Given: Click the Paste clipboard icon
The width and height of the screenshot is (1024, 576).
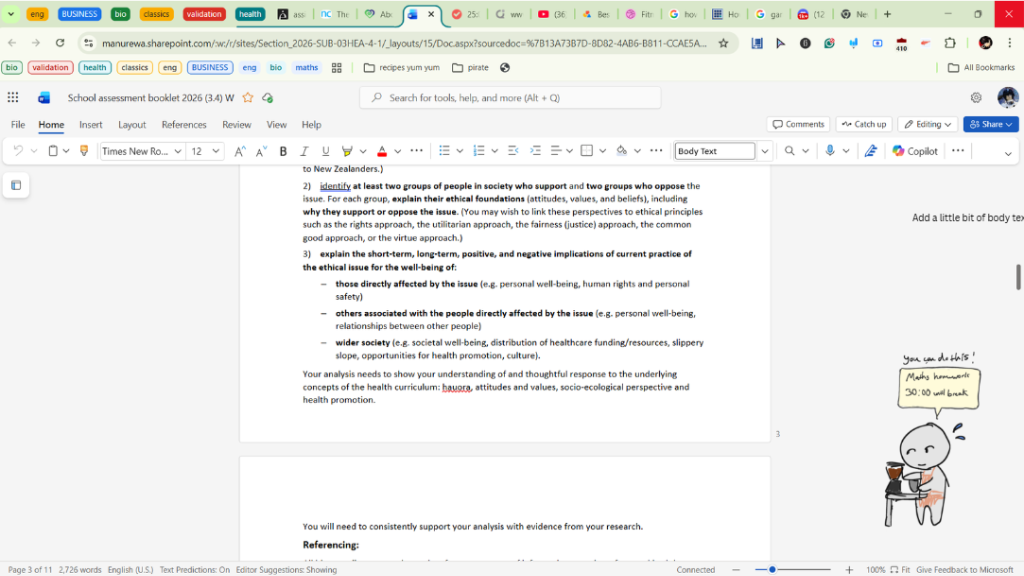Looking at the screenshot, I should click(x=53, y=151).
